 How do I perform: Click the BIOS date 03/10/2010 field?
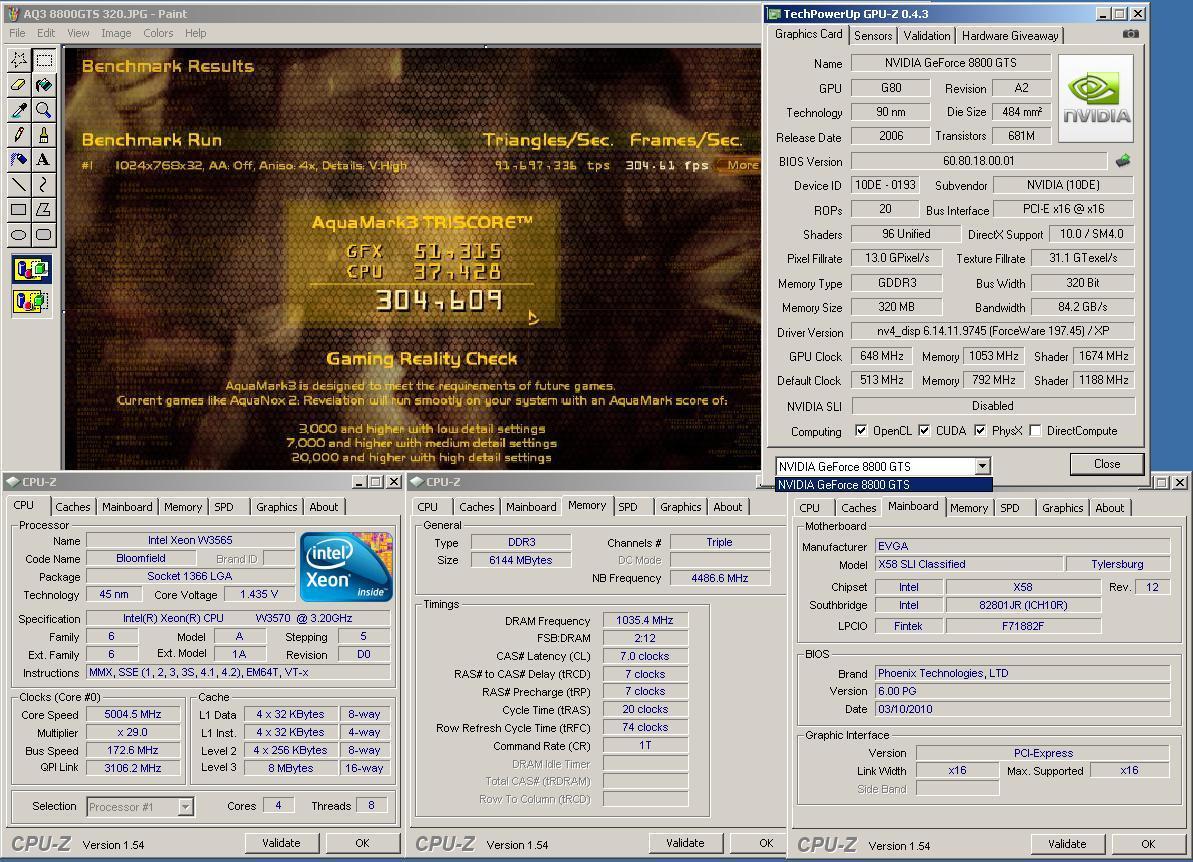point(1022,709)
